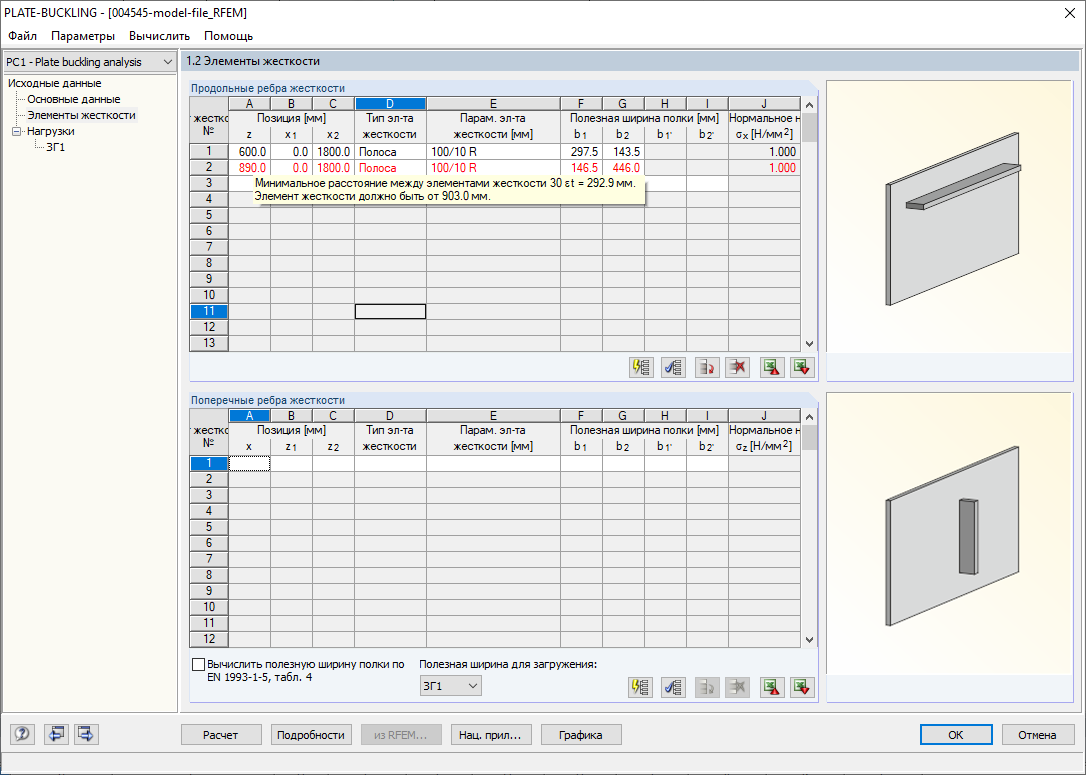Click Excel up-arrow icon under transverse stiffeners table
Screen dimensions: 1086x775
[x=772, y=687]
